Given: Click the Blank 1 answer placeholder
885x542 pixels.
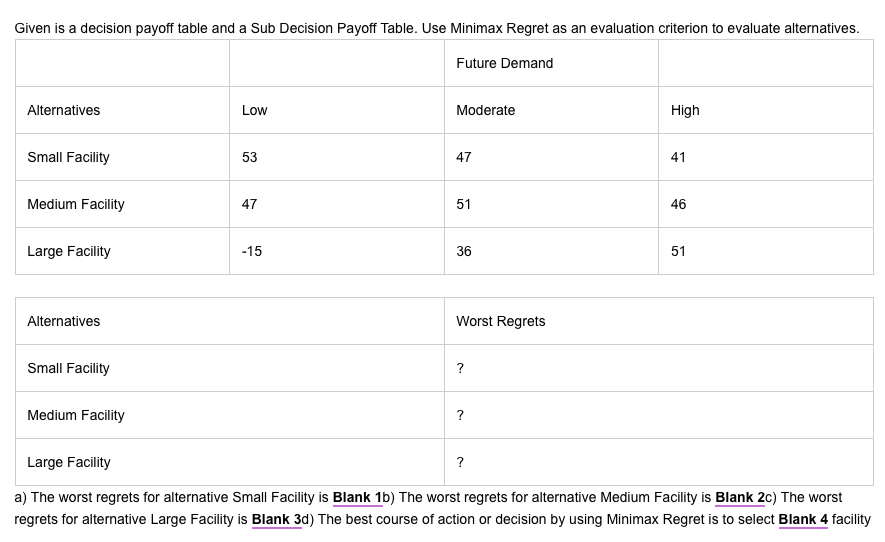Looking at the screenshot, I should coord(357,497).
